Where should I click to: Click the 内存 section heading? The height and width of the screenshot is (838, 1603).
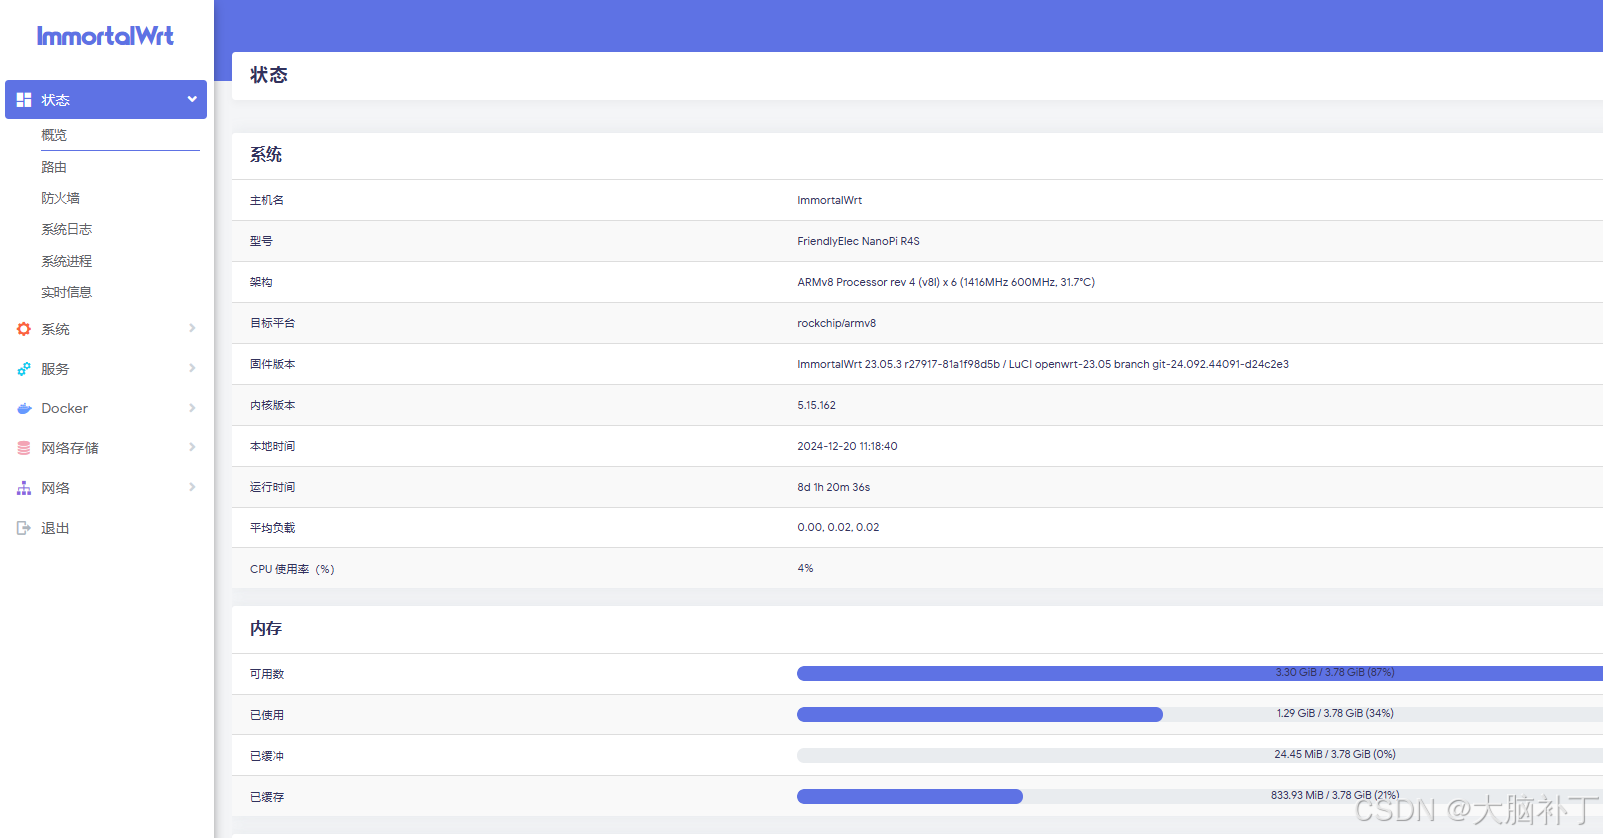(x=266, y=628)
